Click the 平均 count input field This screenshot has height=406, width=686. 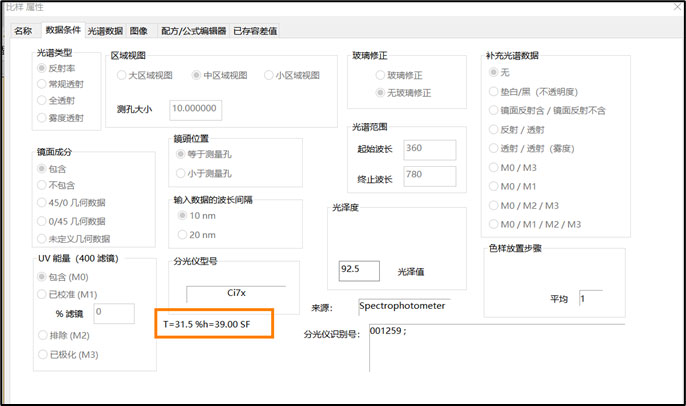(589, 298)
